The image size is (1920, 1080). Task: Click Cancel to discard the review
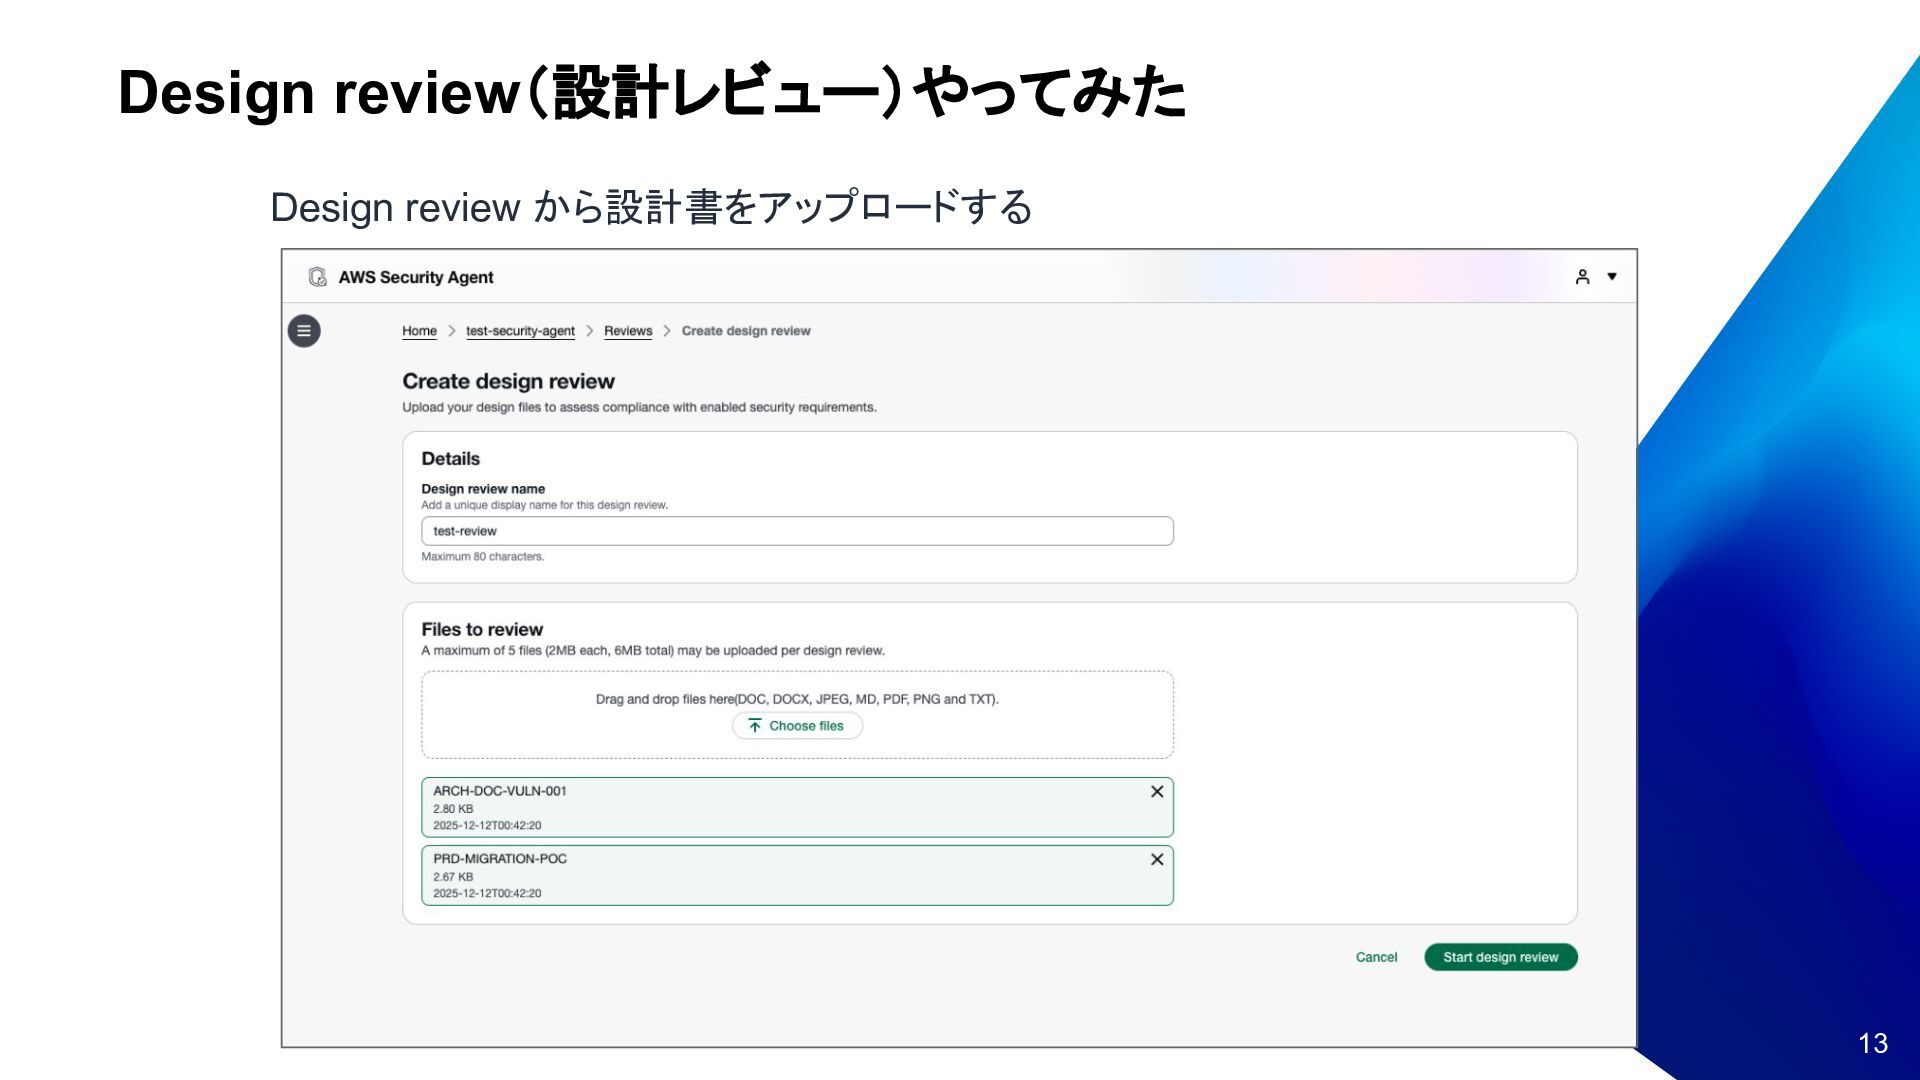tap(1376, 957)
